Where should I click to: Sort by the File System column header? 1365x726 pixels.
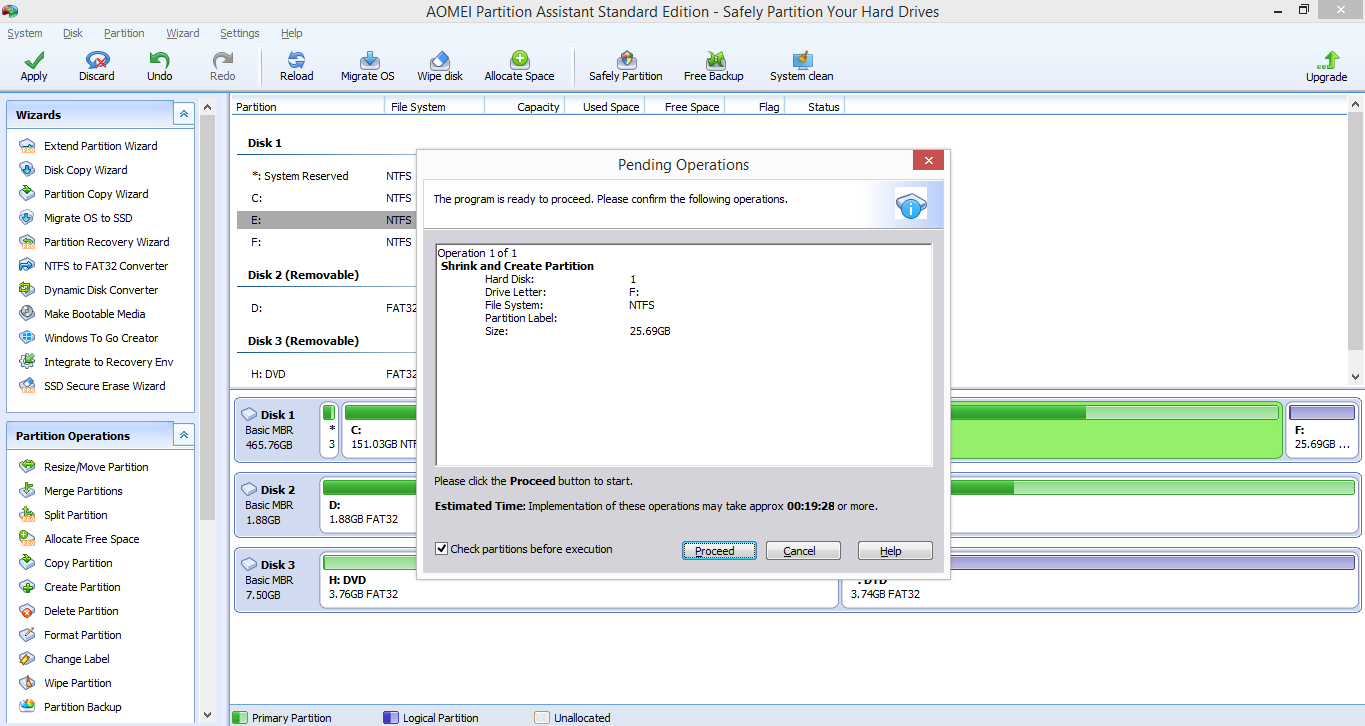435,106
